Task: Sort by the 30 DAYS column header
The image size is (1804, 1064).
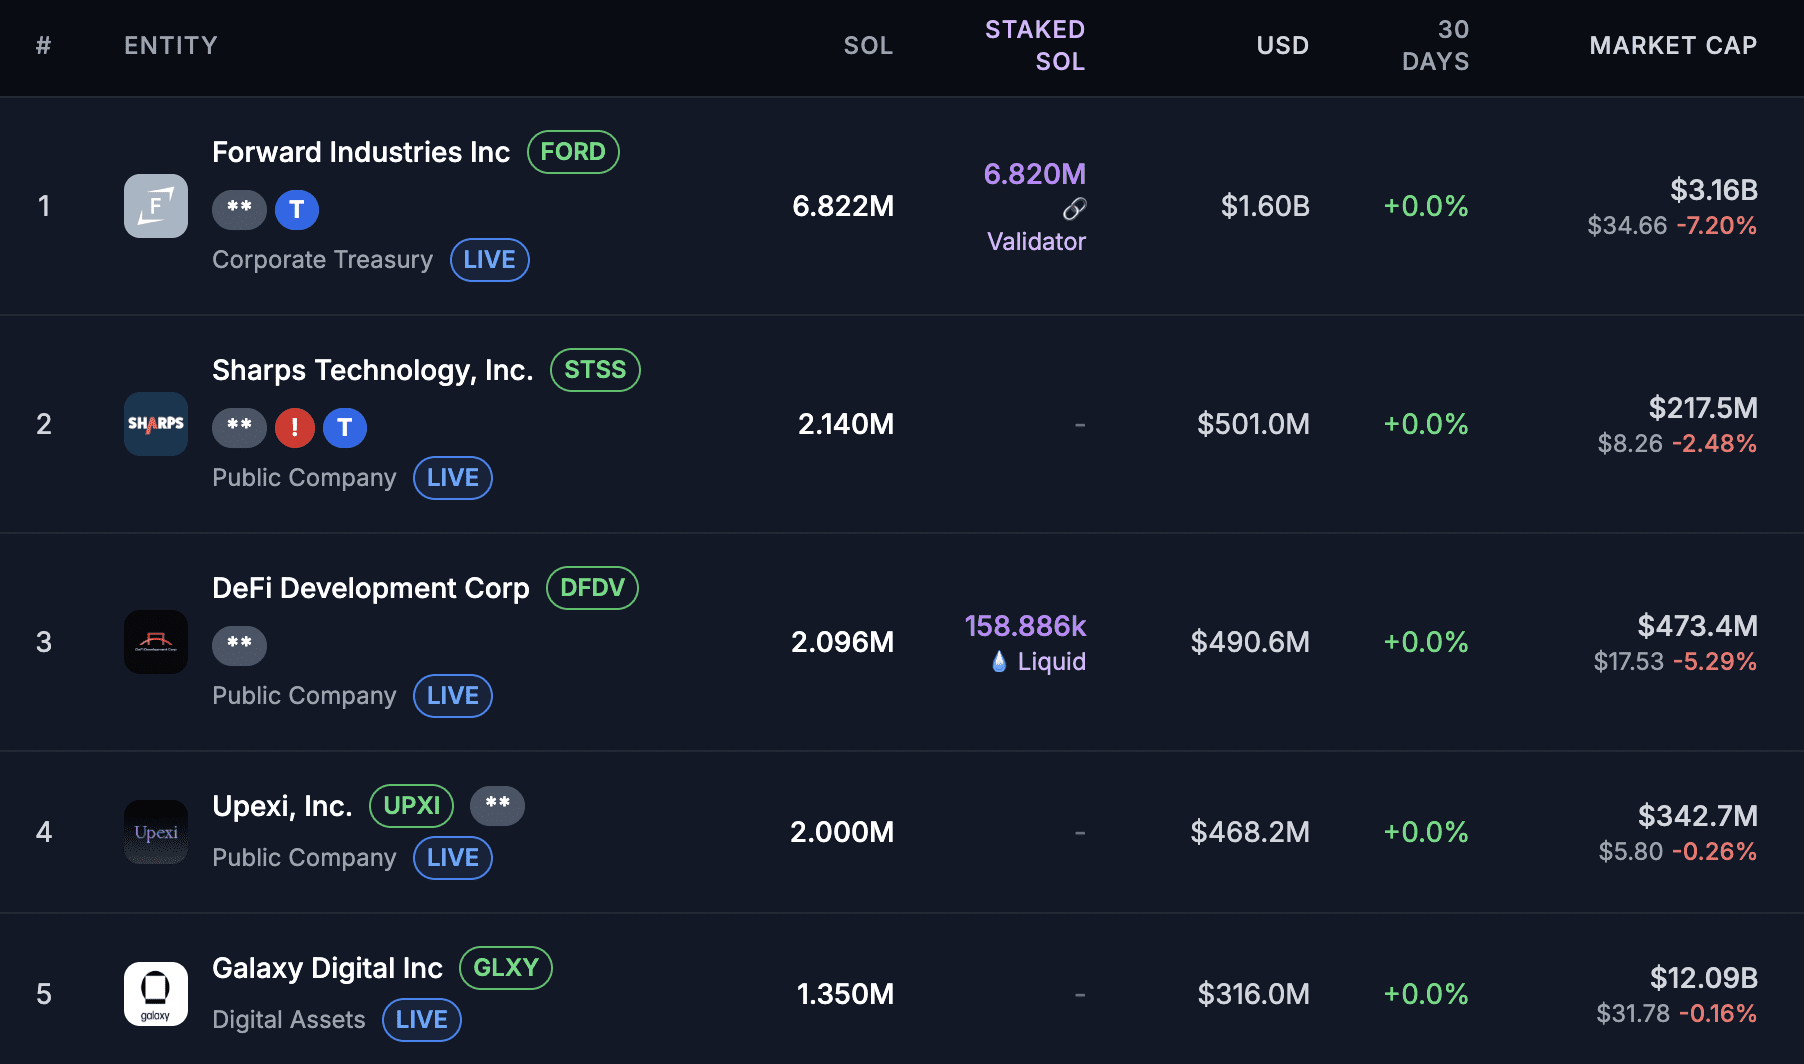Action: click(x=1436, y=46)
